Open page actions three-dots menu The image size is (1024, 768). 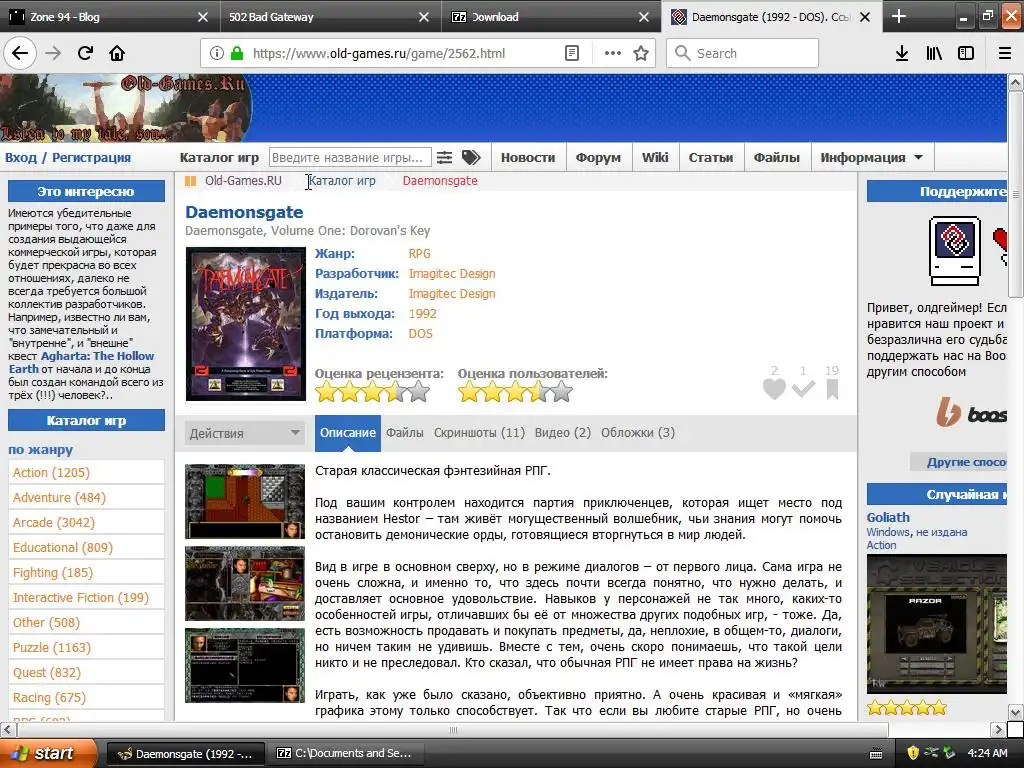(x=613, y=53)
